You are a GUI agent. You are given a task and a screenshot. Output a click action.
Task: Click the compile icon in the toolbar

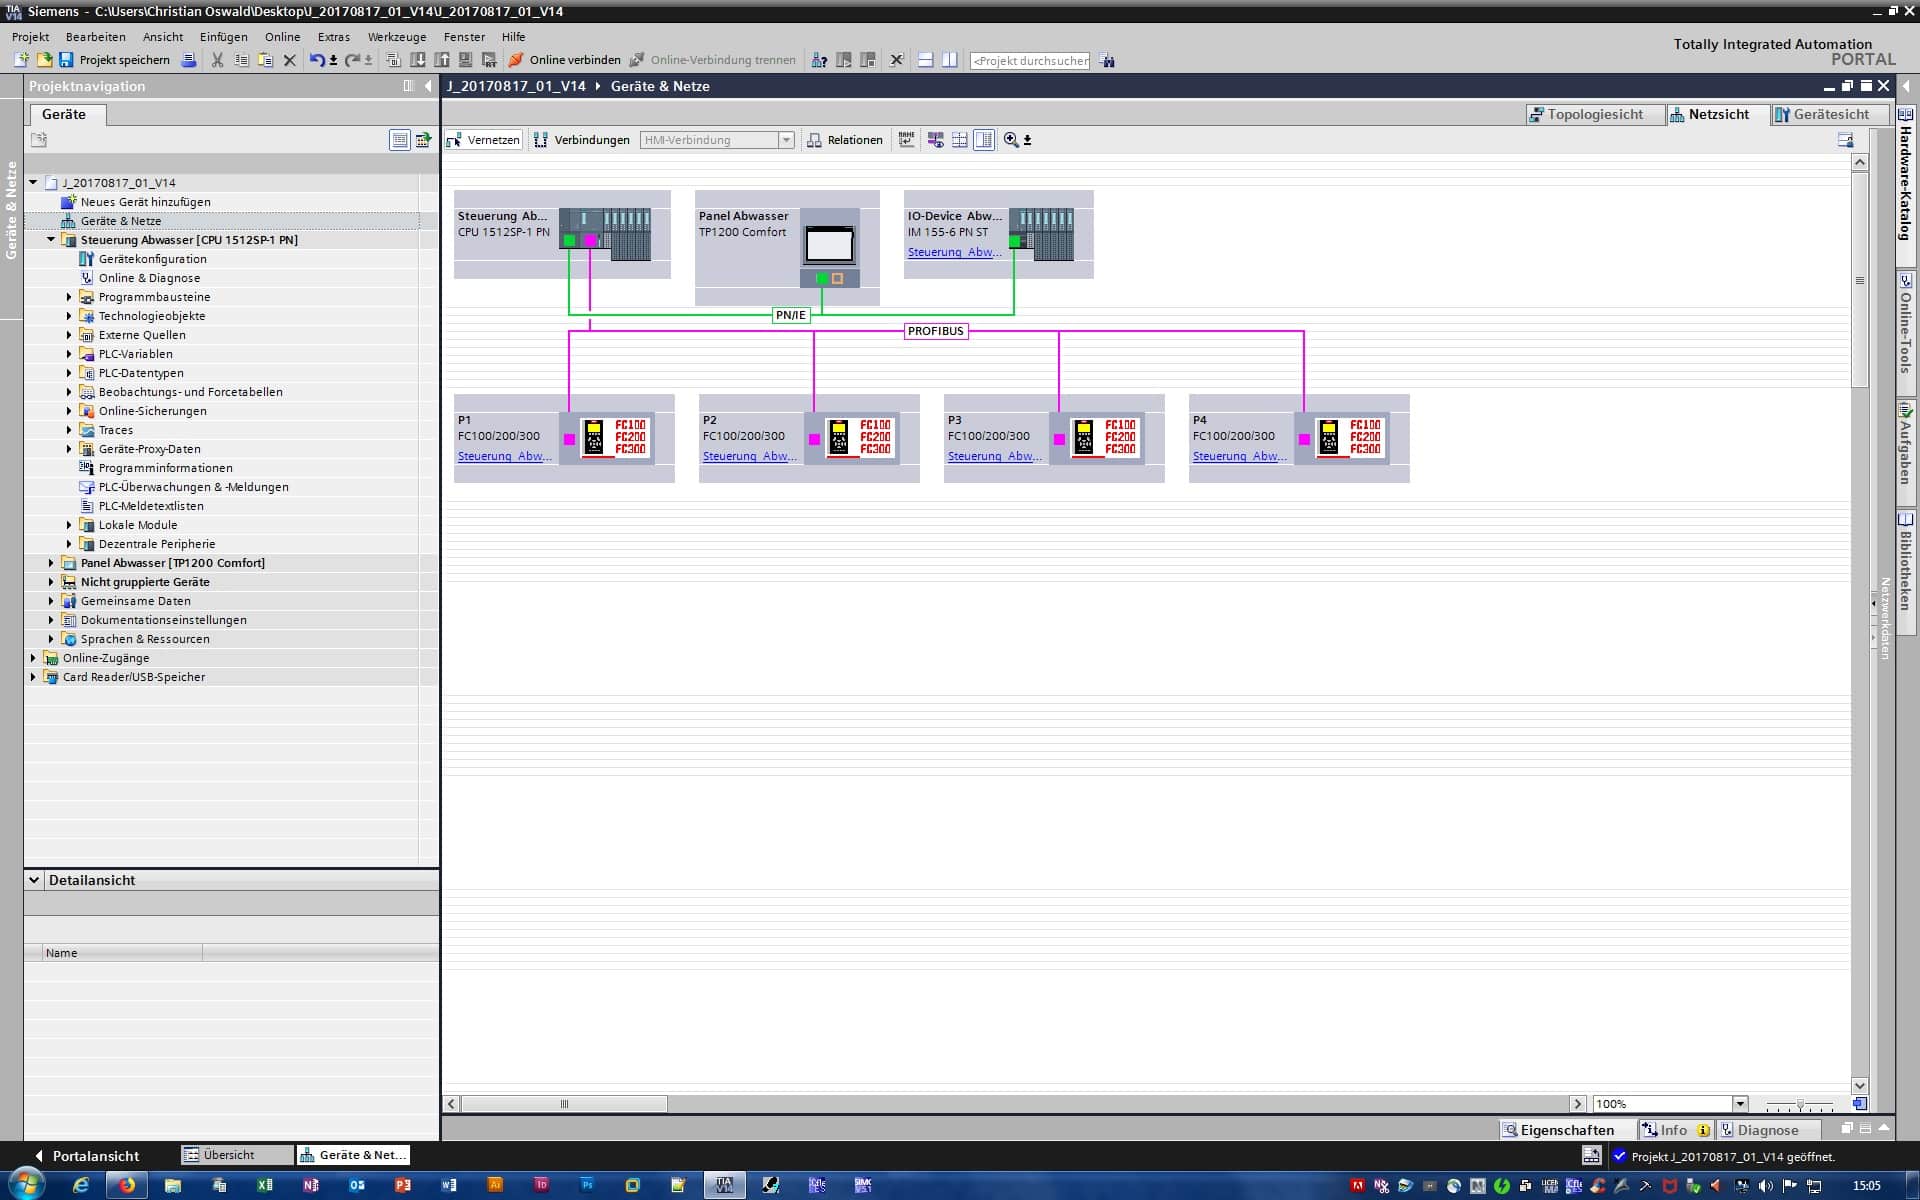pos(393,60)
